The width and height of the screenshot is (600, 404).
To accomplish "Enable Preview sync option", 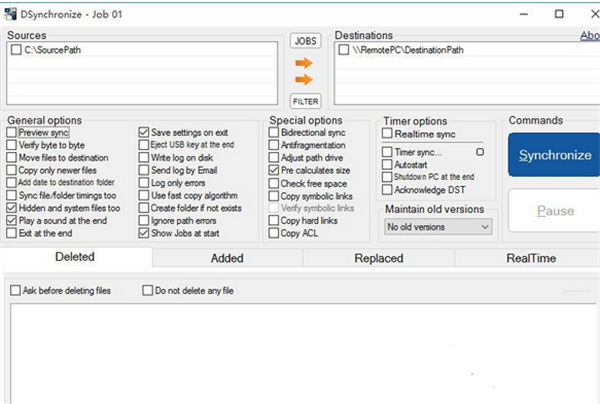I will tap(12, 132).
